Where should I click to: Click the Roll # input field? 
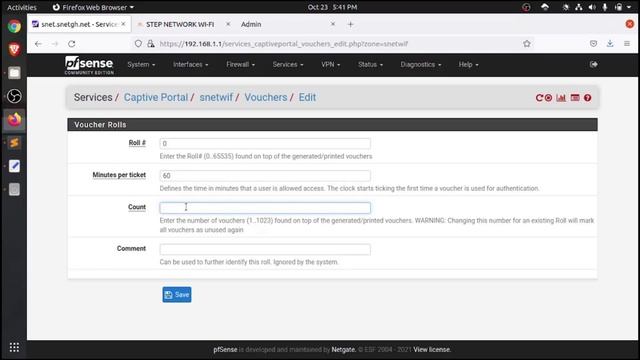pos(265,144)
